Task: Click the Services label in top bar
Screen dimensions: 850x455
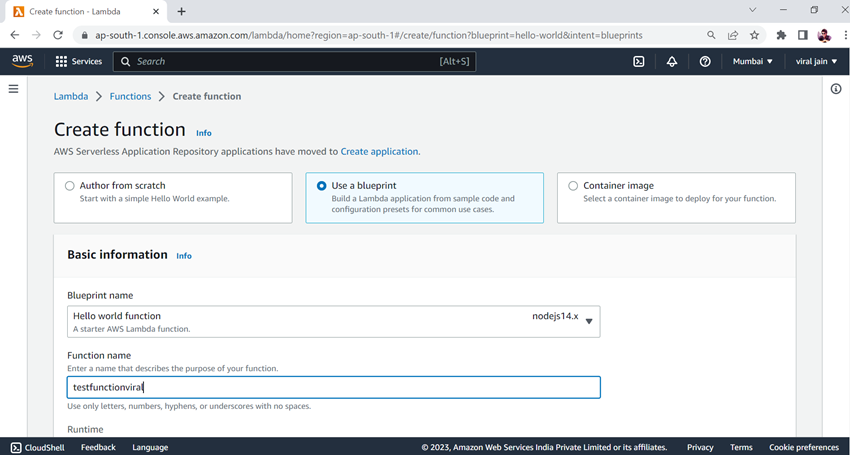Action: coord(87,61)
